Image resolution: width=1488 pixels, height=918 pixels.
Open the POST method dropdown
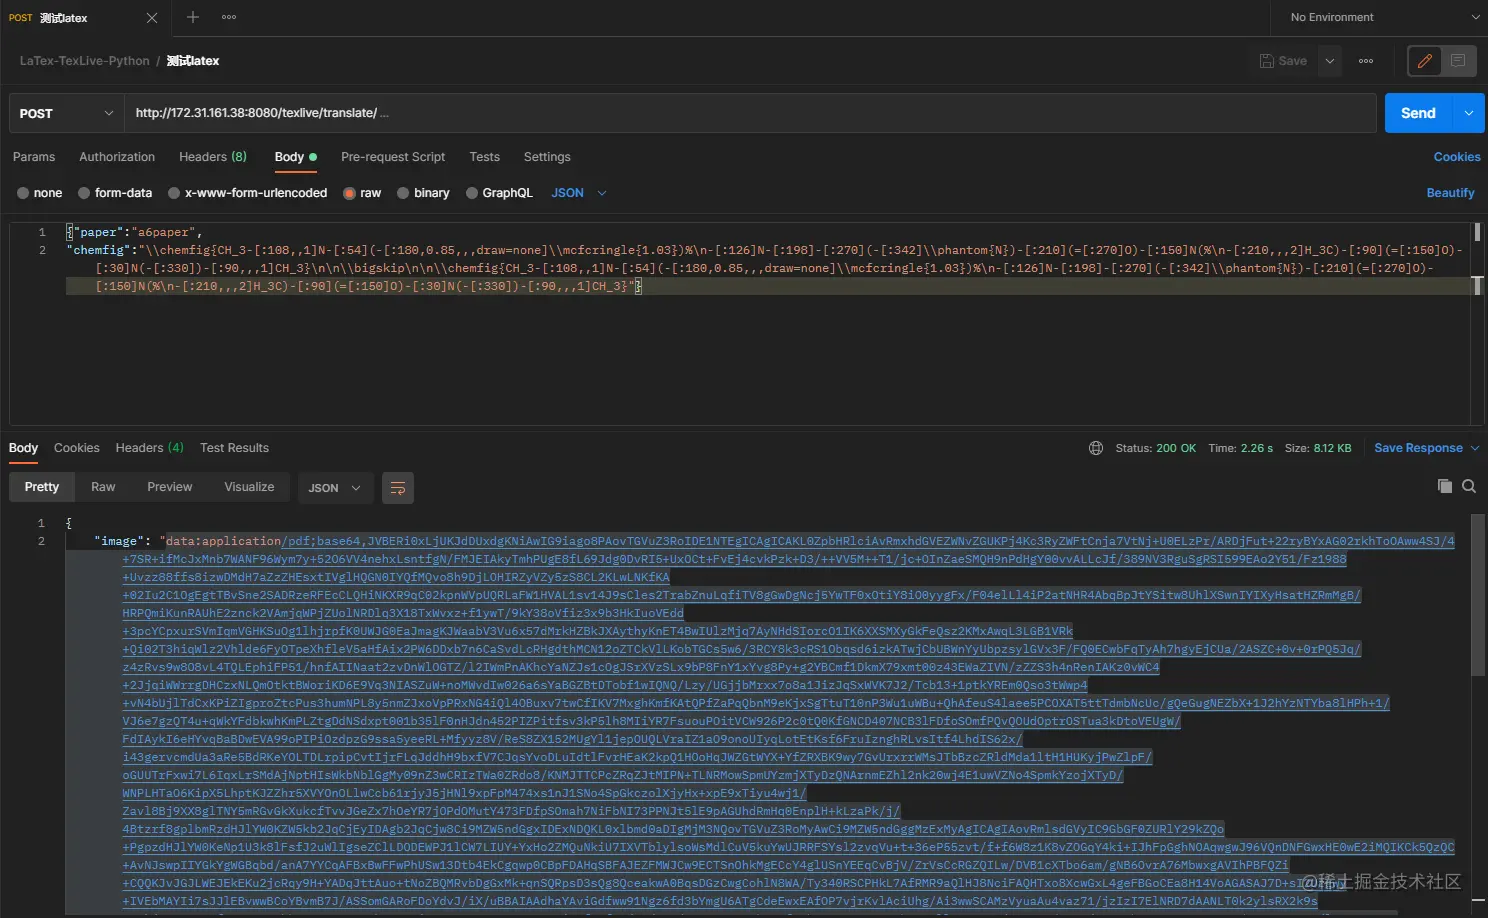[66, 113]
